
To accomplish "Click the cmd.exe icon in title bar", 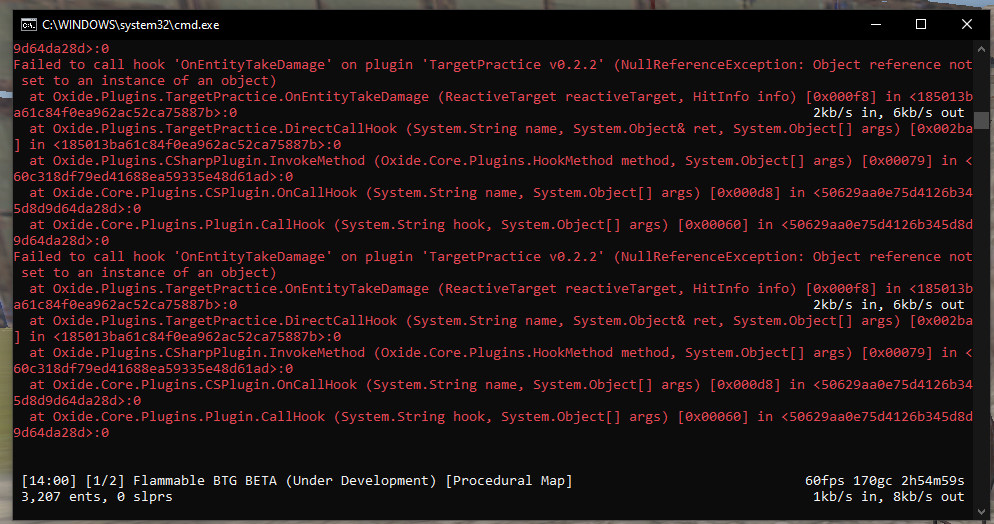I will (29, 25).
